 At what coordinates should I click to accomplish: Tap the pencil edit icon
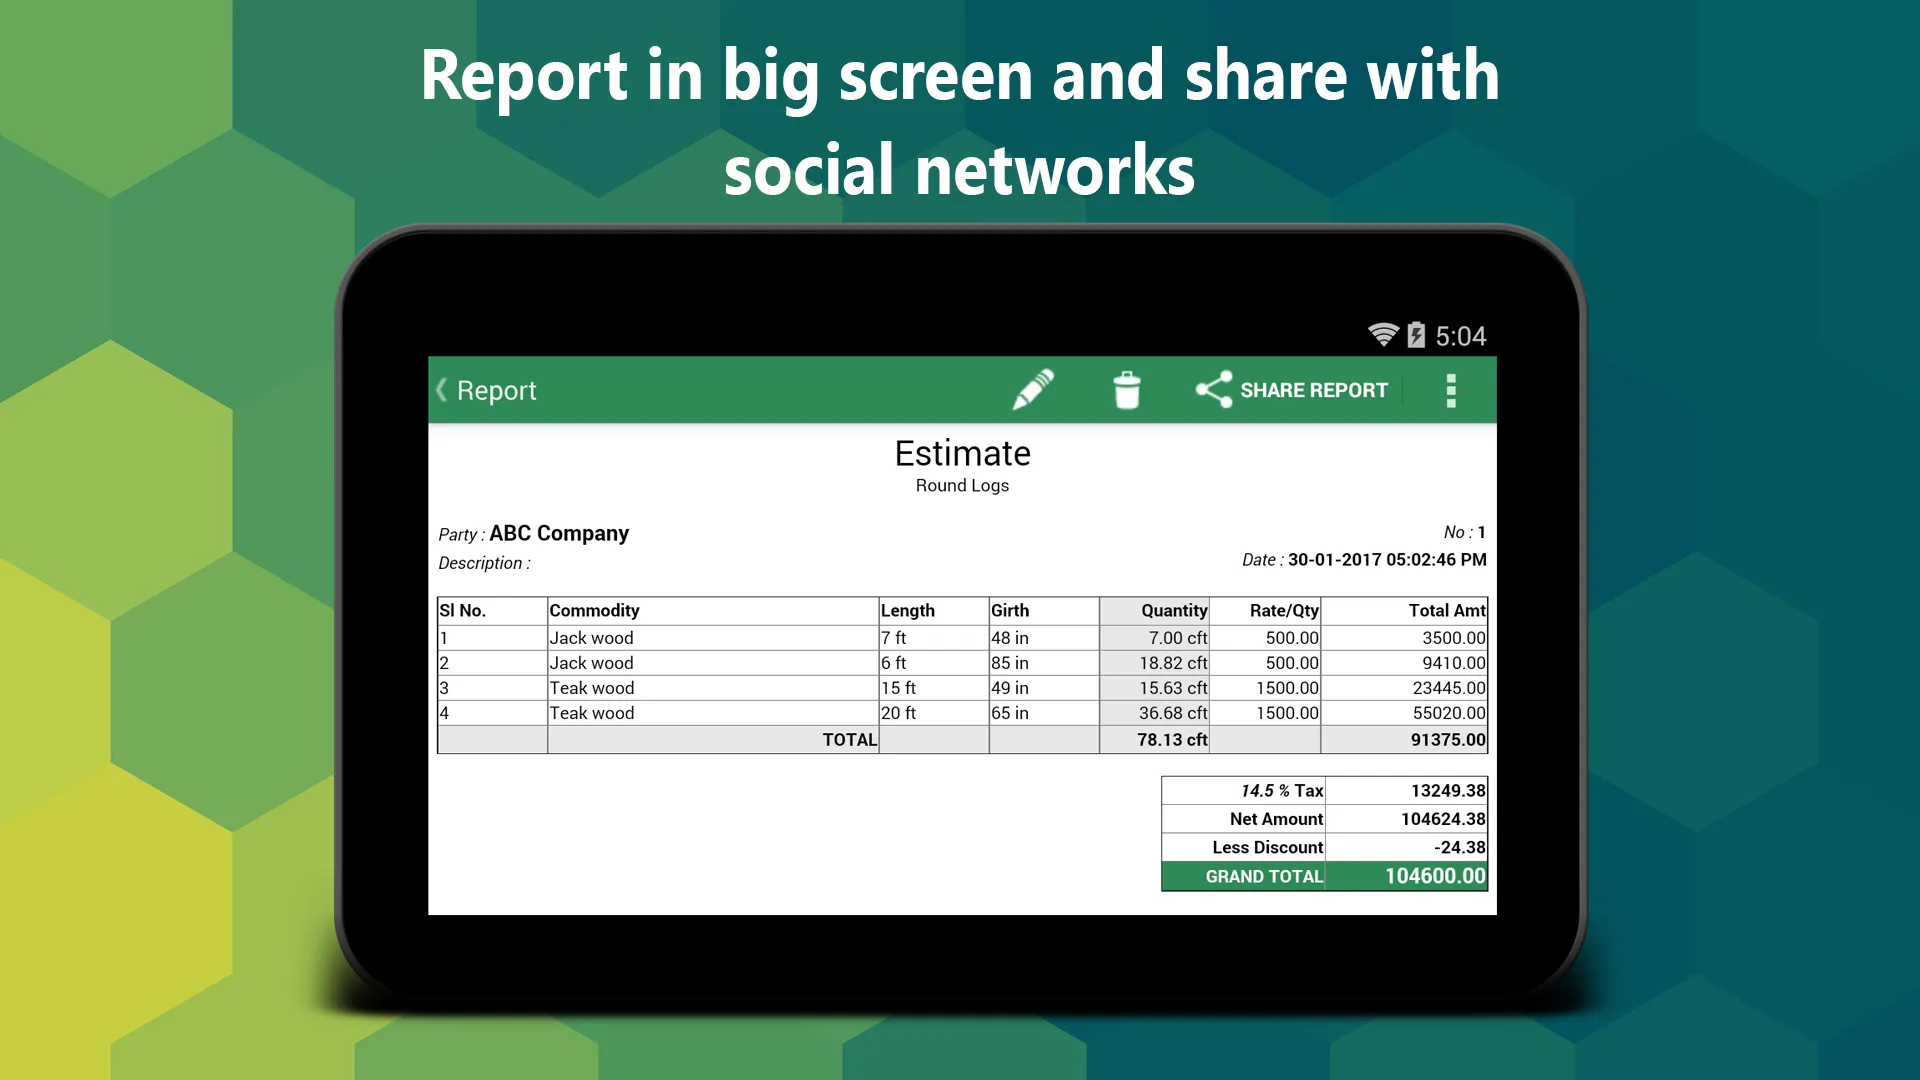point(1033,390)
